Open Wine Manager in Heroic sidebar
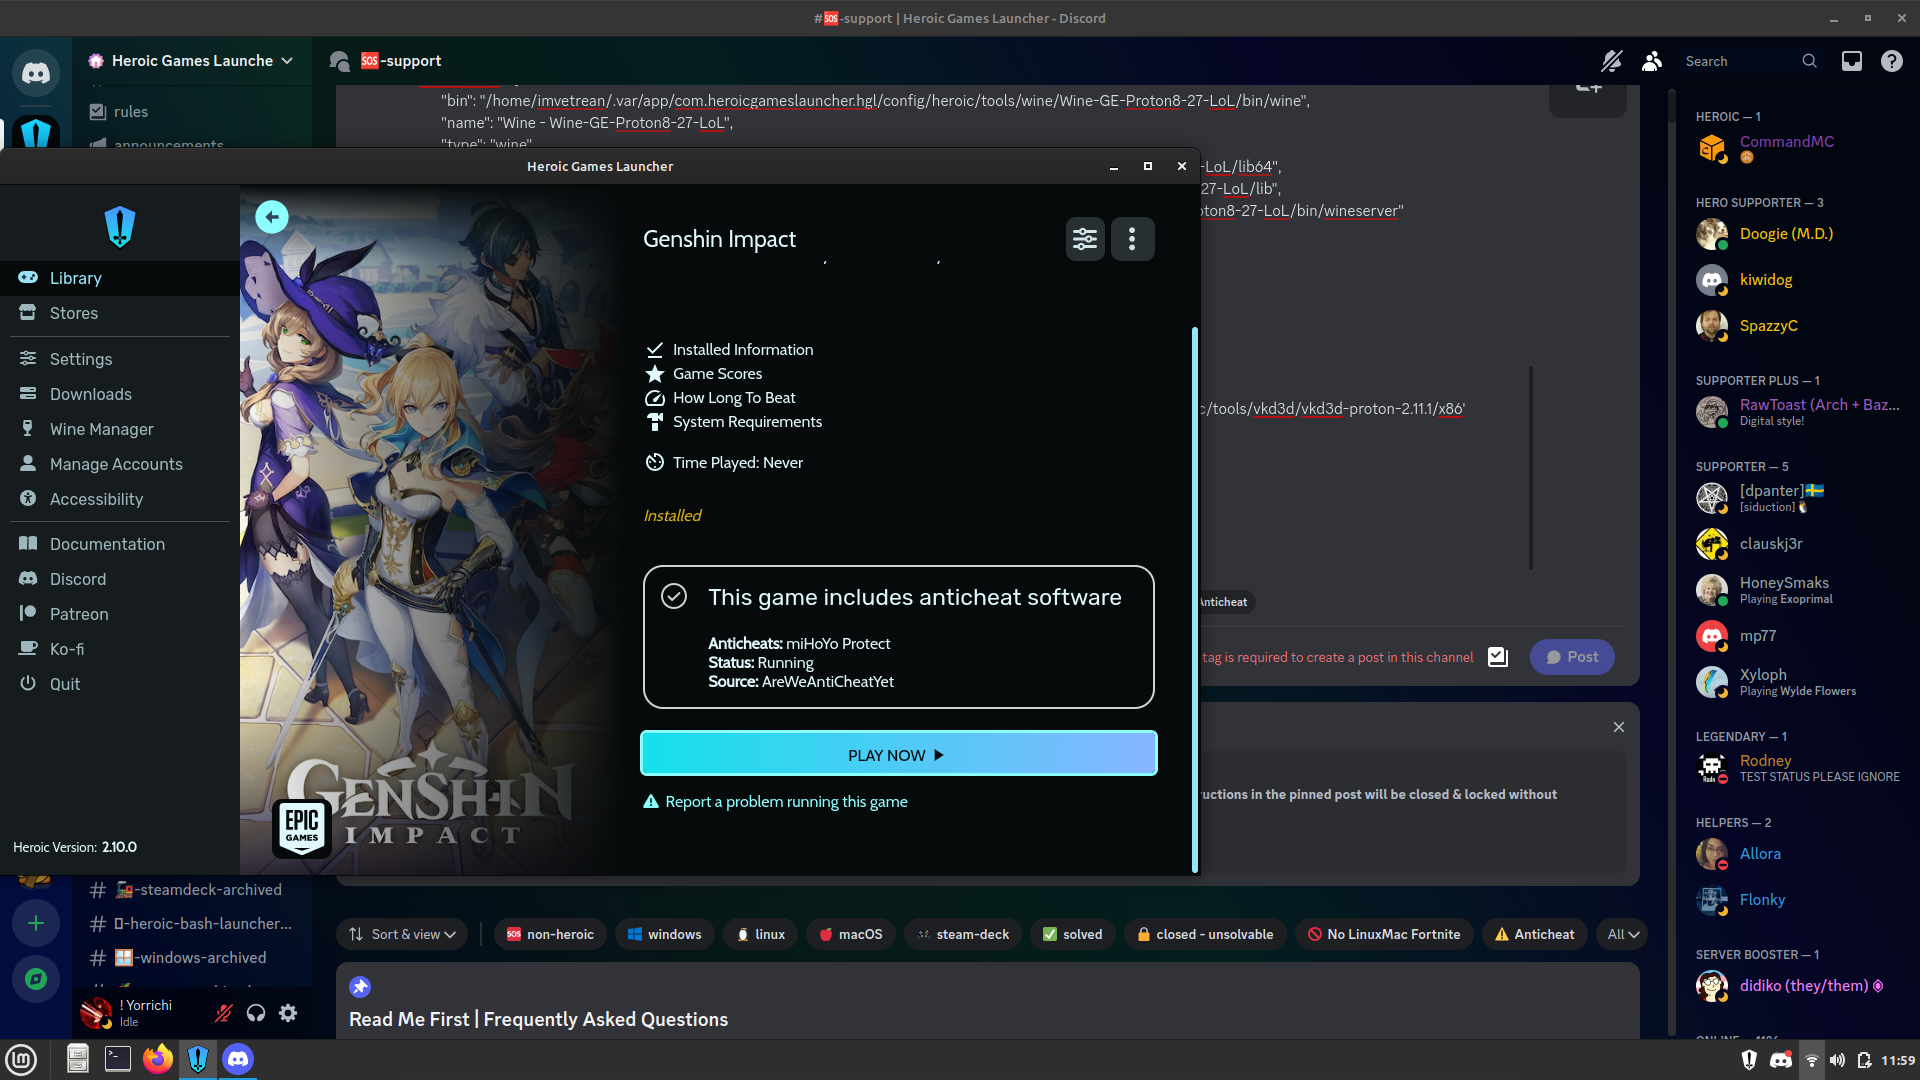The height and width of the screenshot is (1080, 1920). pyautogui.click(x=101, y=429)
